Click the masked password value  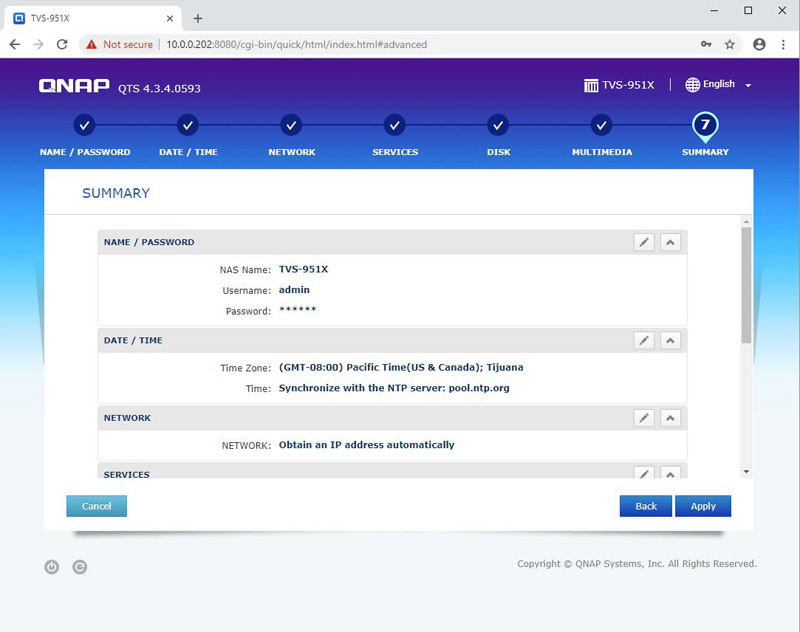pyautogui.click(x=298, y=310)
